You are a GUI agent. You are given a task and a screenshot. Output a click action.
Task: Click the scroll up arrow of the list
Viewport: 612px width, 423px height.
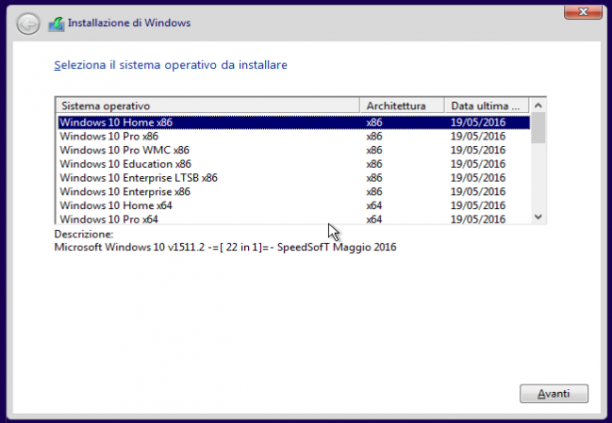coord(538,105)
